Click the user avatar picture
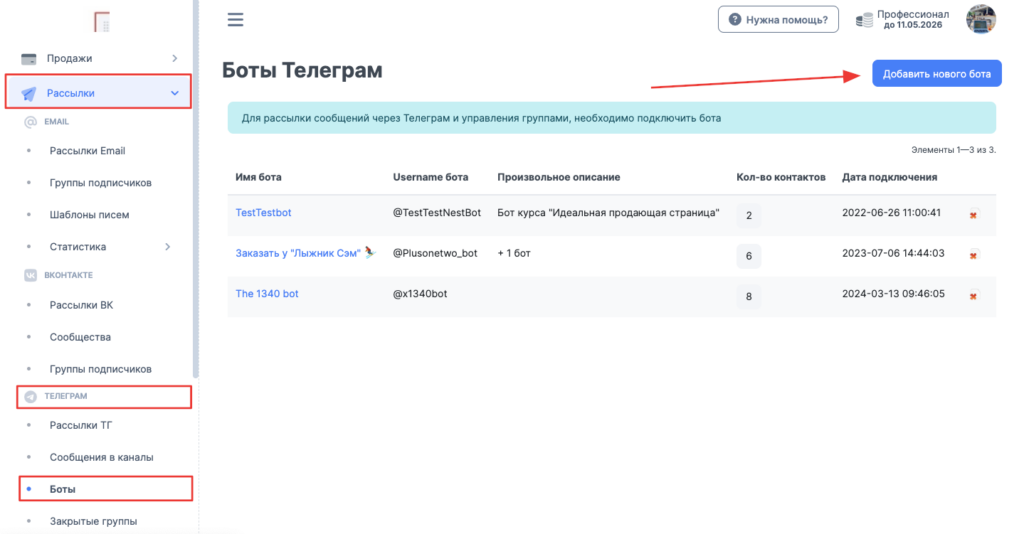 coord(980,19)
